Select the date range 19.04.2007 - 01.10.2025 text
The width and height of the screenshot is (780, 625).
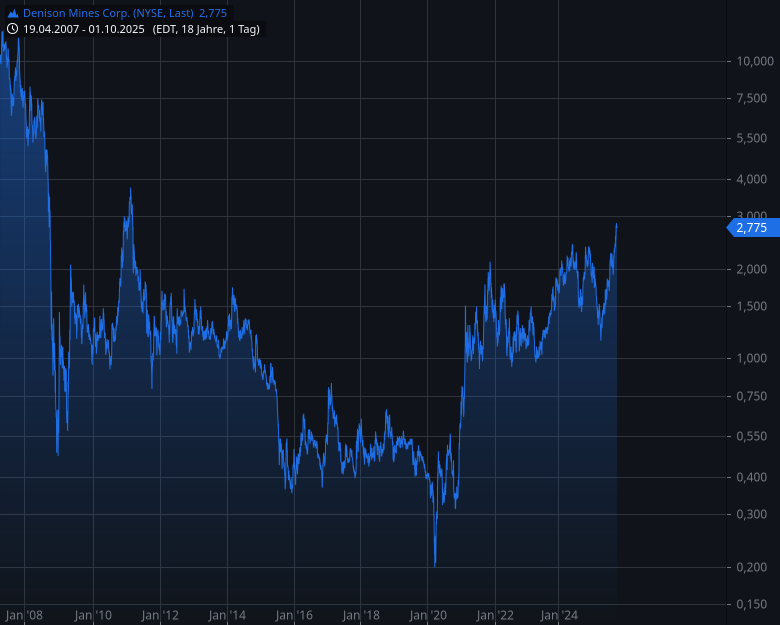point(84,29)
